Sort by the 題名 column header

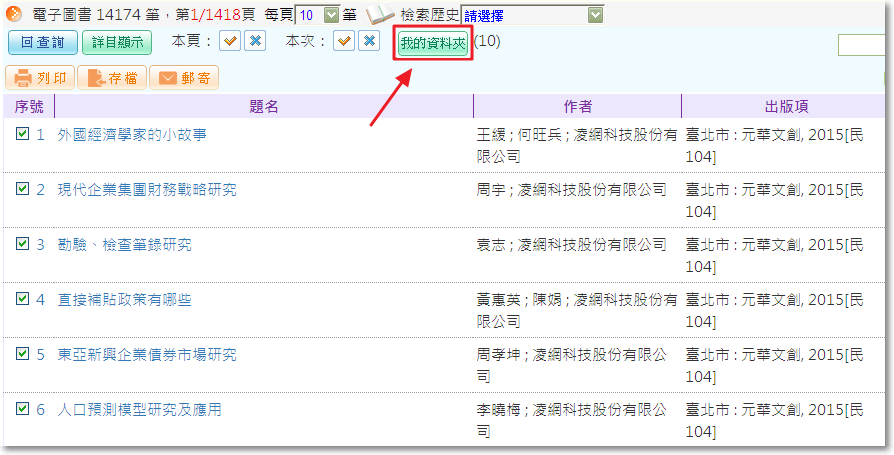263,106
